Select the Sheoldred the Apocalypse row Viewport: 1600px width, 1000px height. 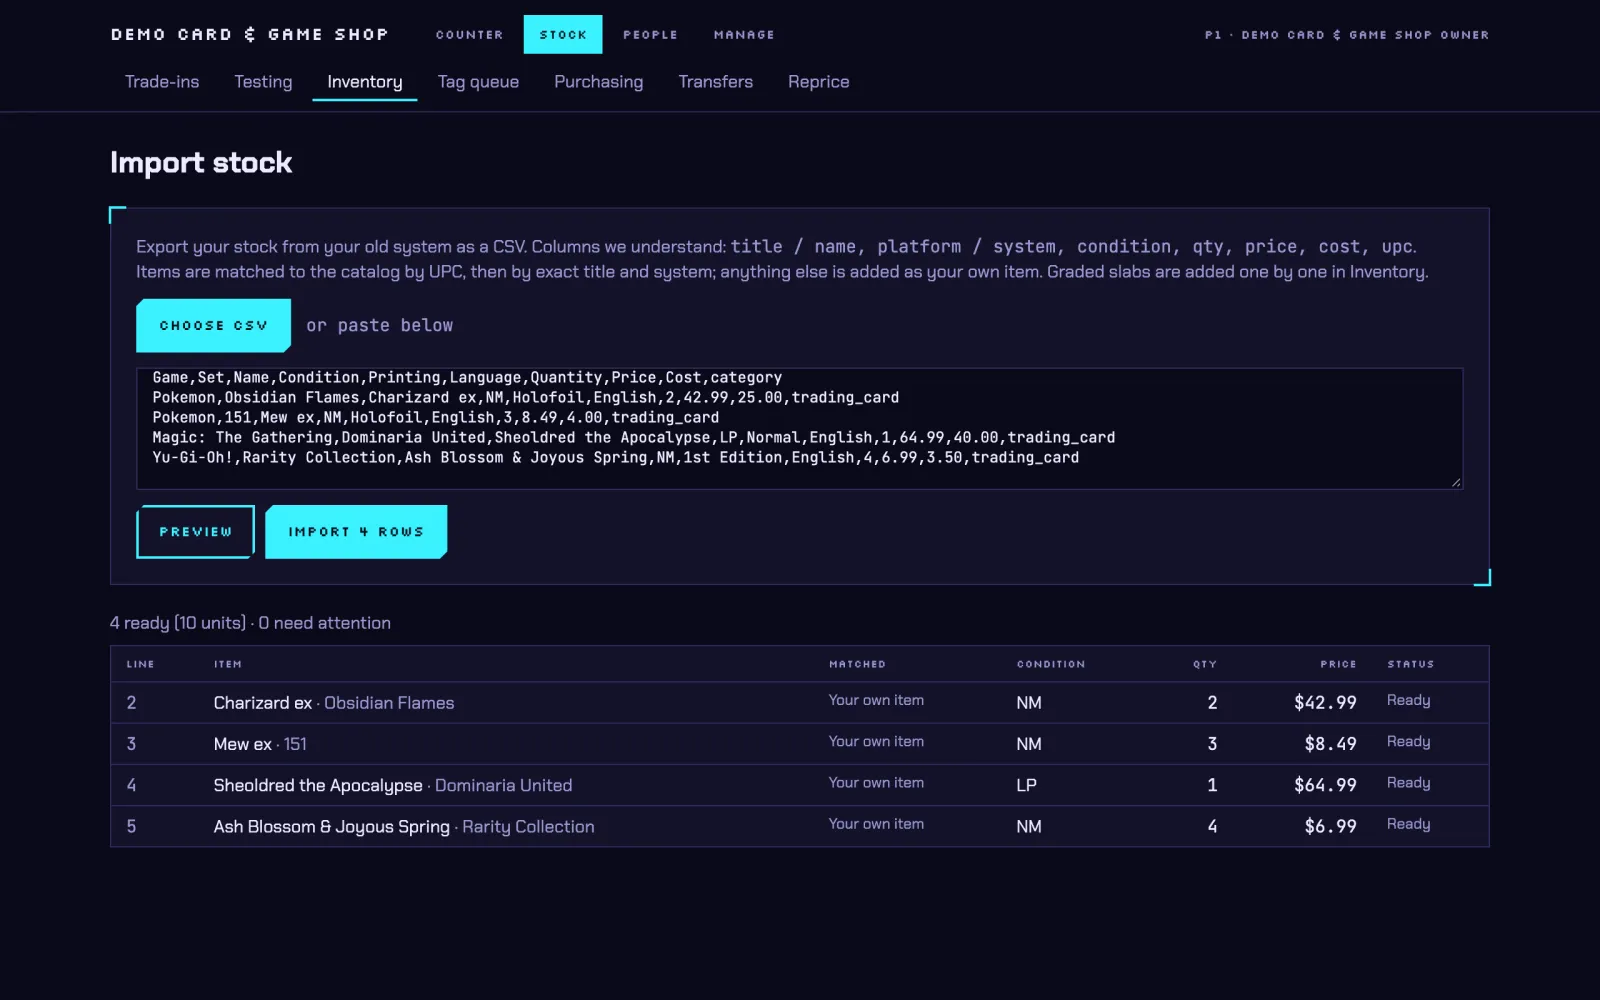[799, 785]
